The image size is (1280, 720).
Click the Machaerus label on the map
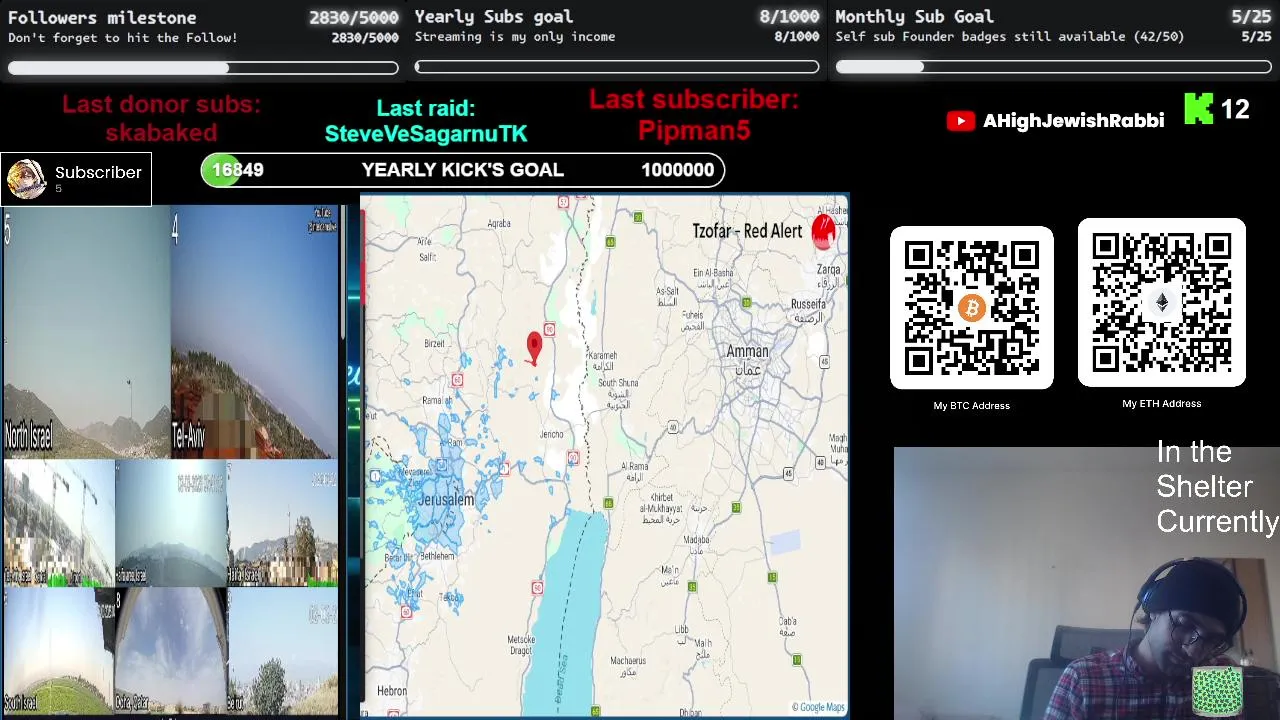(x=628, y=661)
